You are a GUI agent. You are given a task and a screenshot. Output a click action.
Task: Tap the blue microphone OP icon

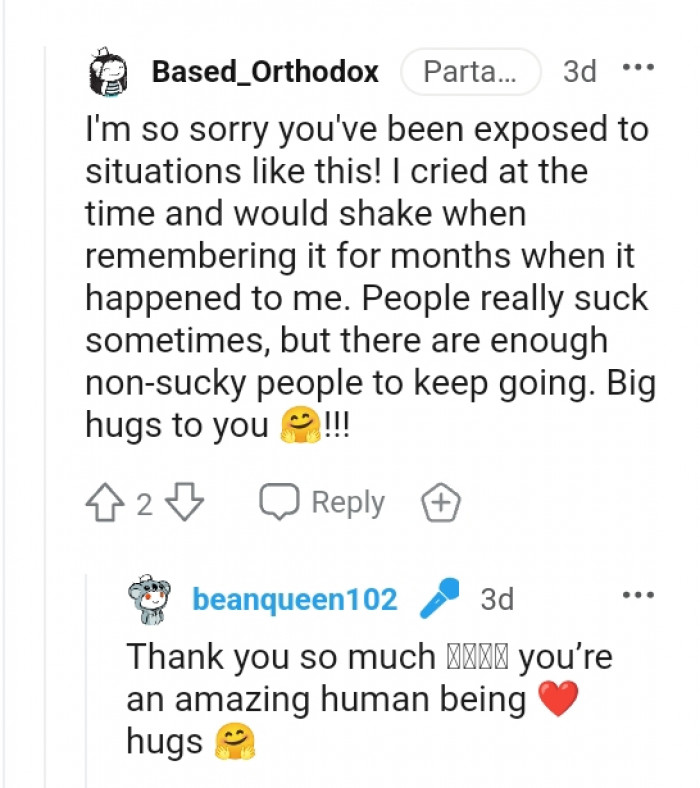pos(438,599)
